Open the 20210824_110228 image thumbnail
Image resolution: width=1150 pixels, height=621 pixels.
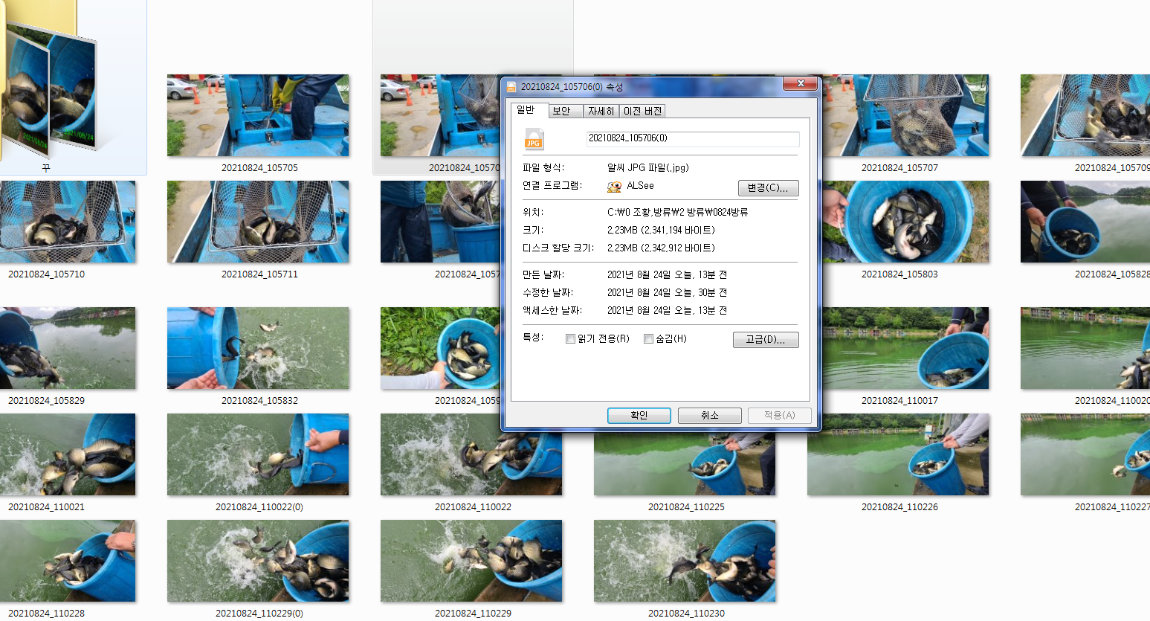pos(68,561)
